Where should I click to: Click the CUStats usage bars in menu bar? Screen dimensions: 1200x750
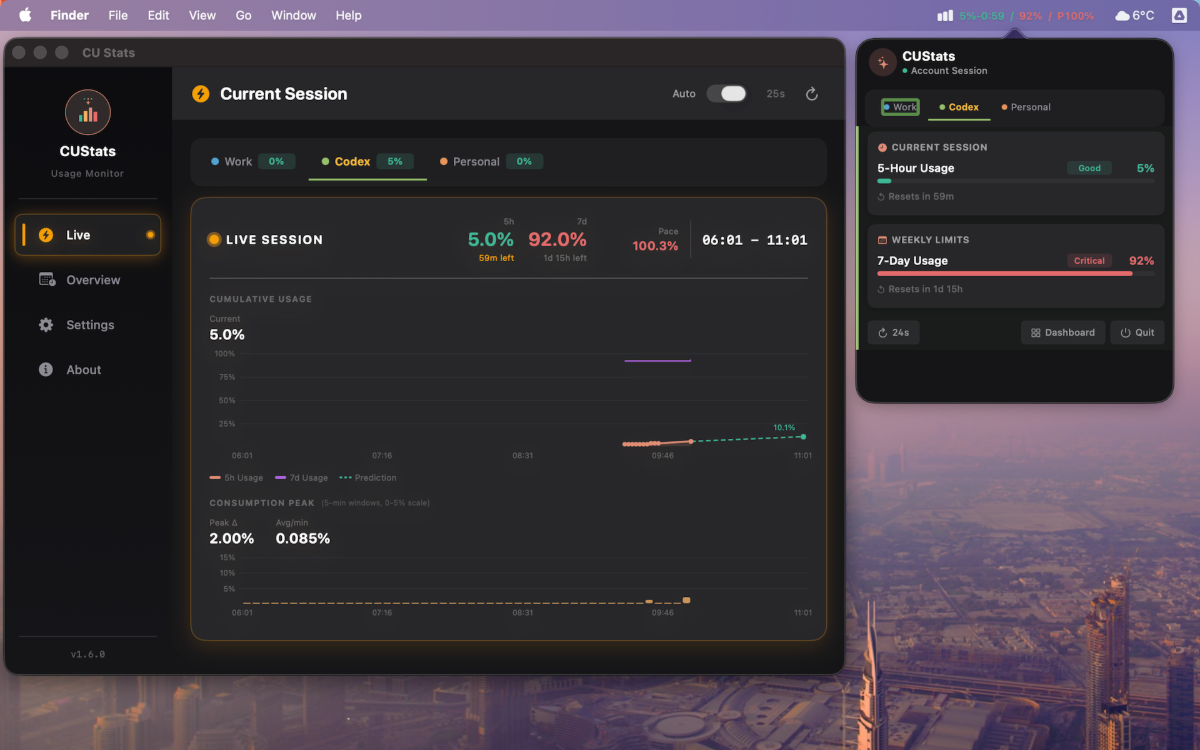coord(944,15)
